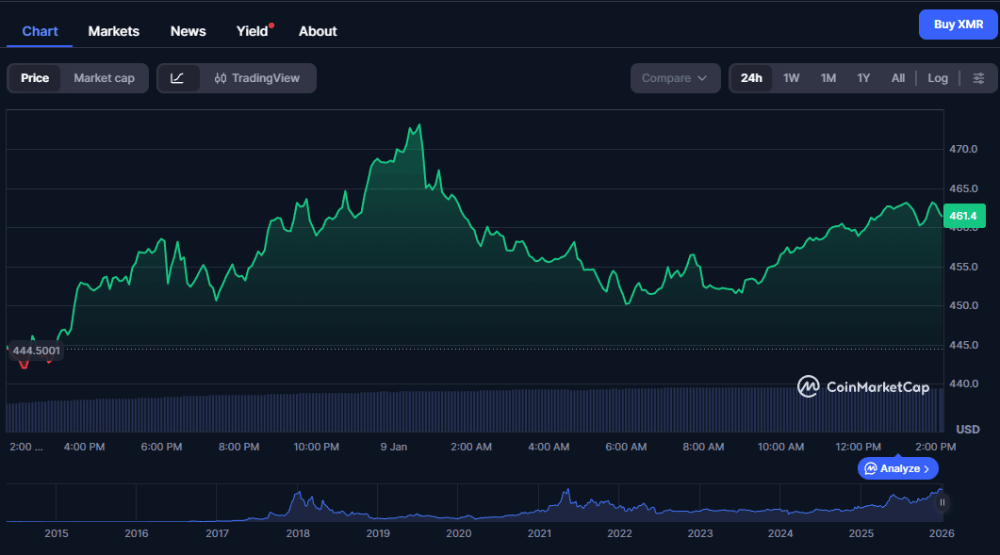Viewport: 1000px width, 555px height.
Task: Click the line chart icon
Action: pyautogui.click(x=178, y=78)
